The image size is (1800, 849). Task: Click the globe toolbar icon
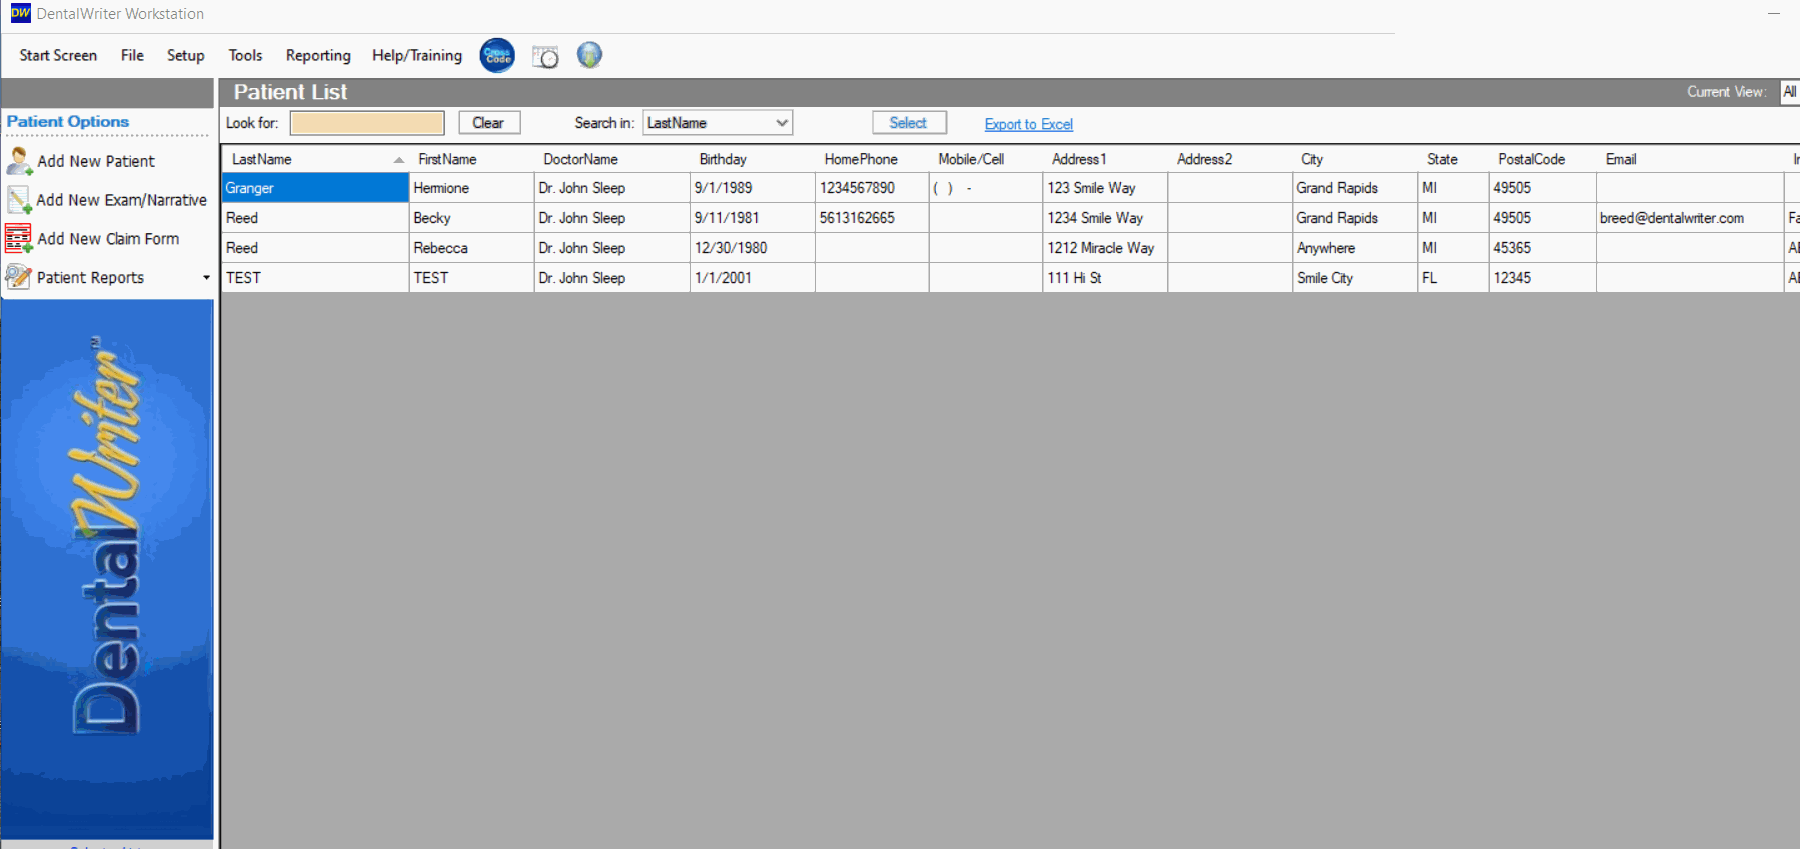(x=589, y=55)
